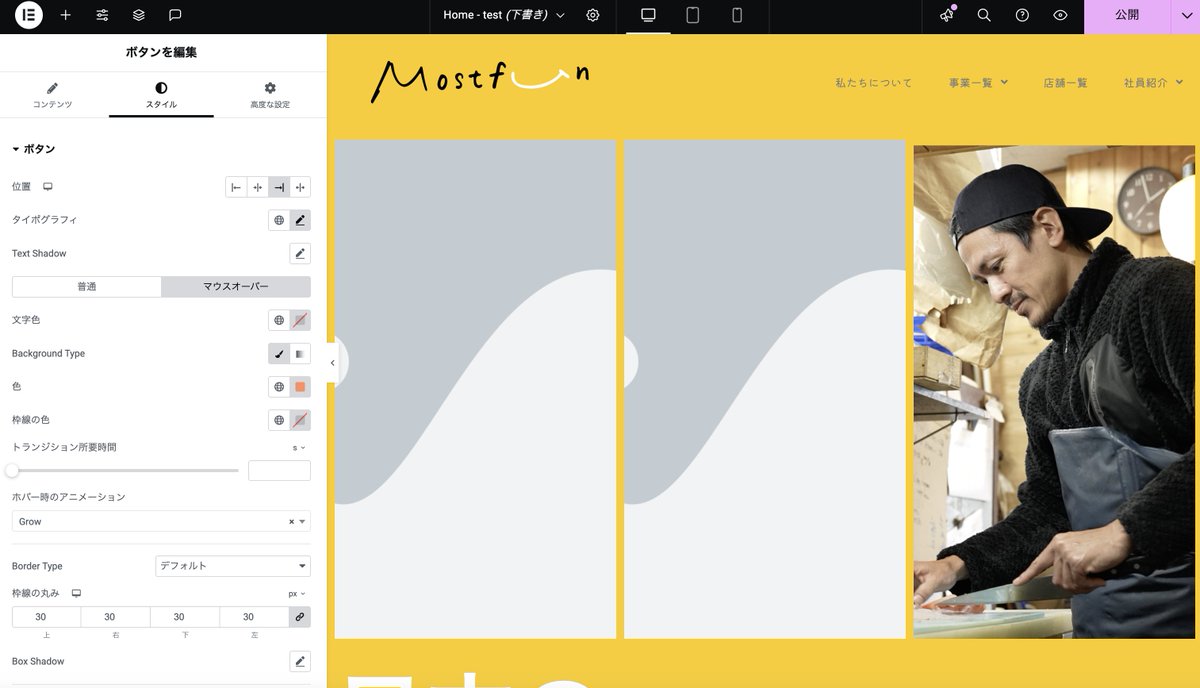
Task: Open the スタイル tab
Action: [161, 97]
